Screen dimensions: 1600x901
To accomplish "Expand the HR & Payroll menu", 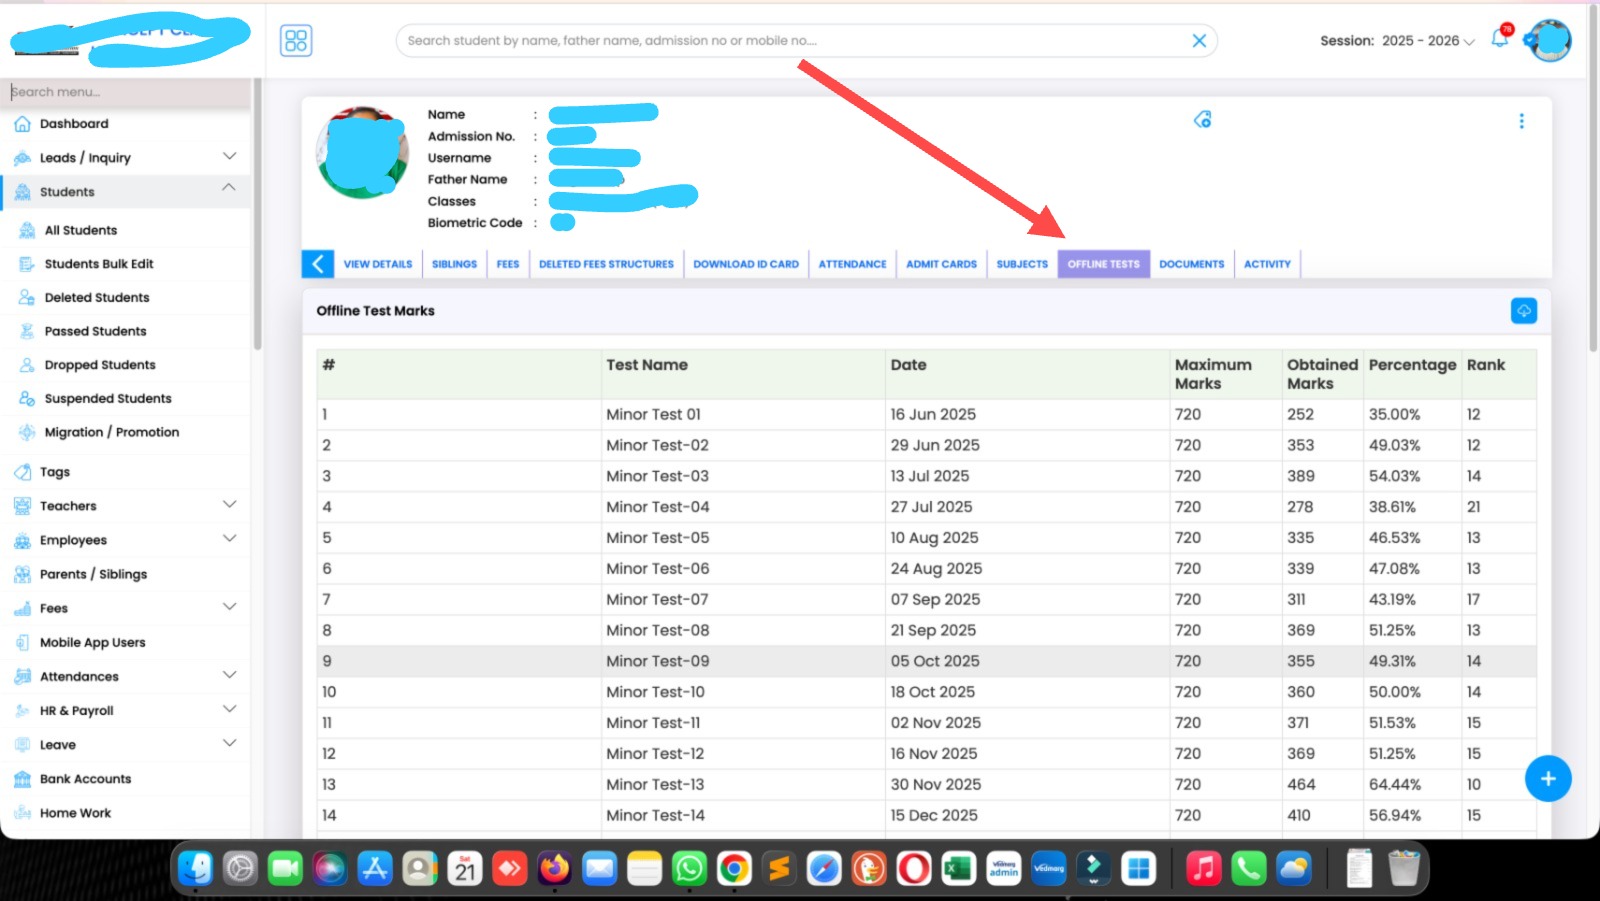I will point(229,710).
